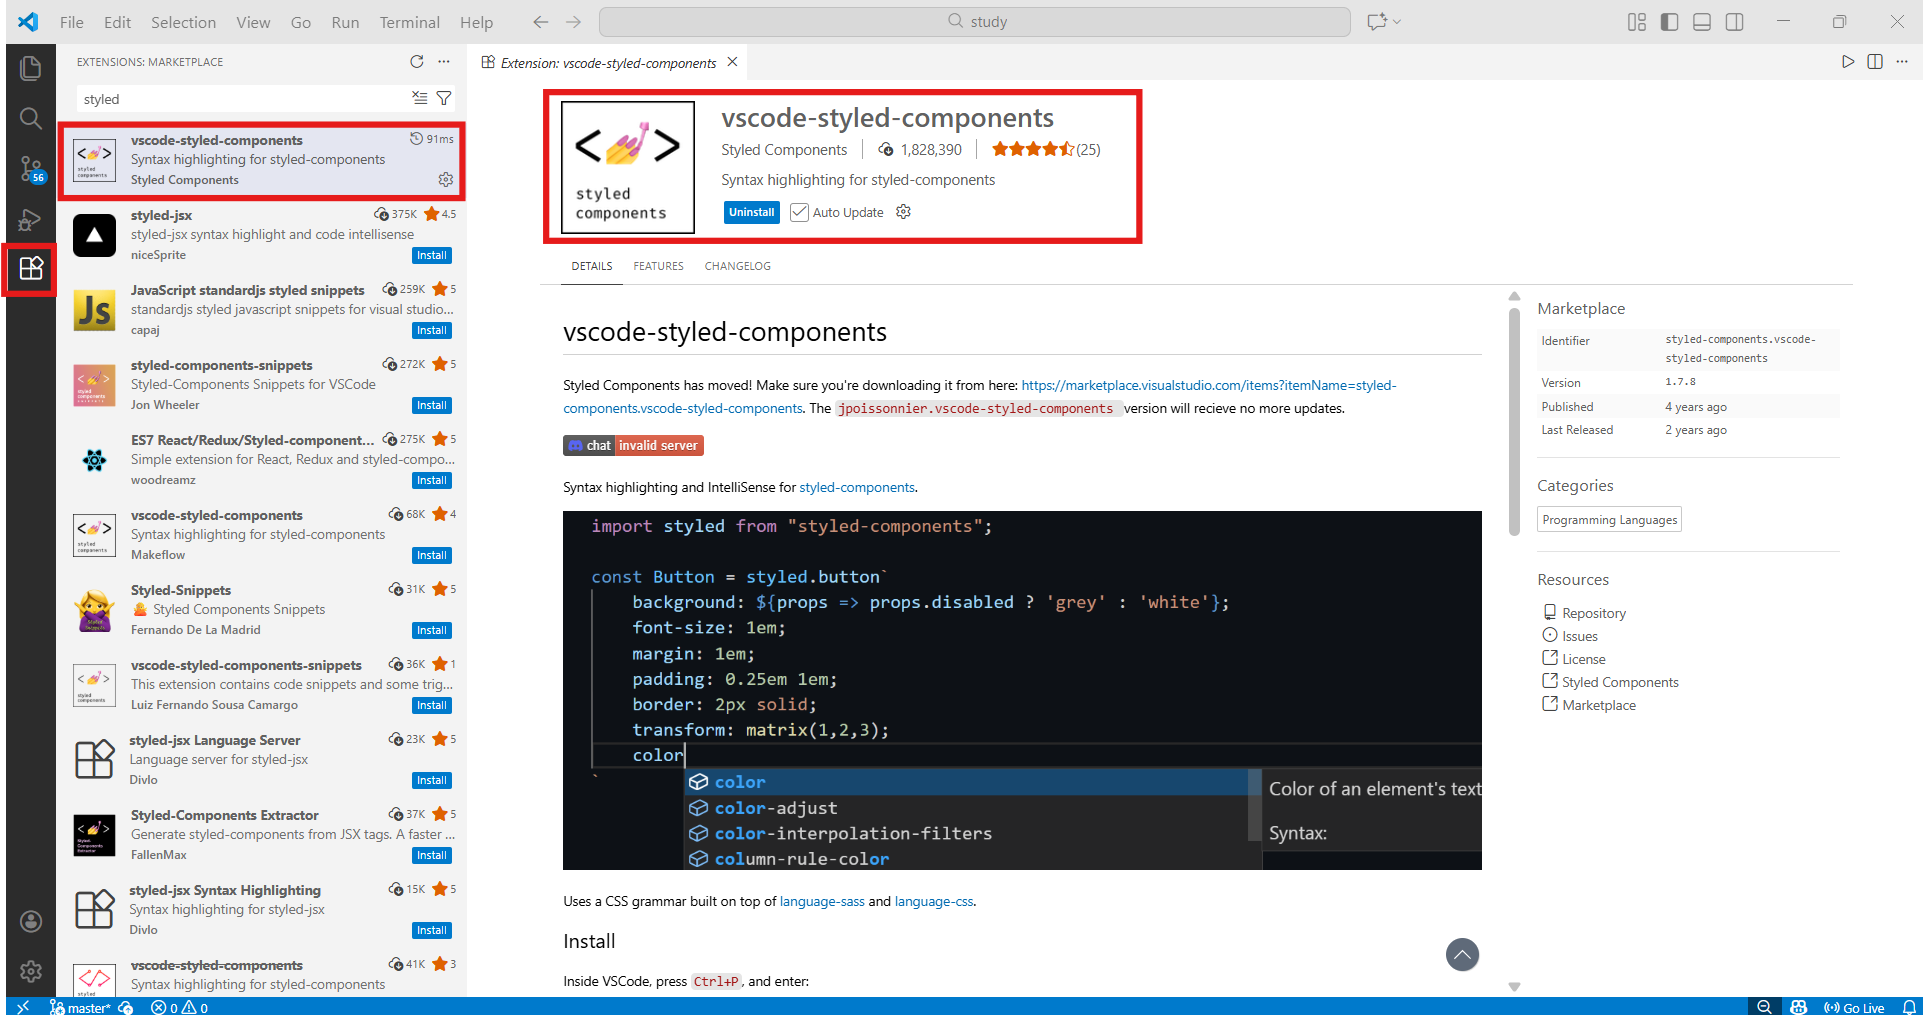
Task: Click the details page scrollbar thumb
Action: pos(1514,420)
